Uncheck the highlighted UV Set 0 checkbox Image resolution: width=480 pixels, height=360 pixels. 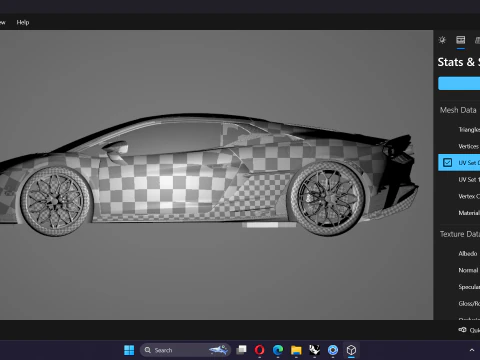coord(447,163)
